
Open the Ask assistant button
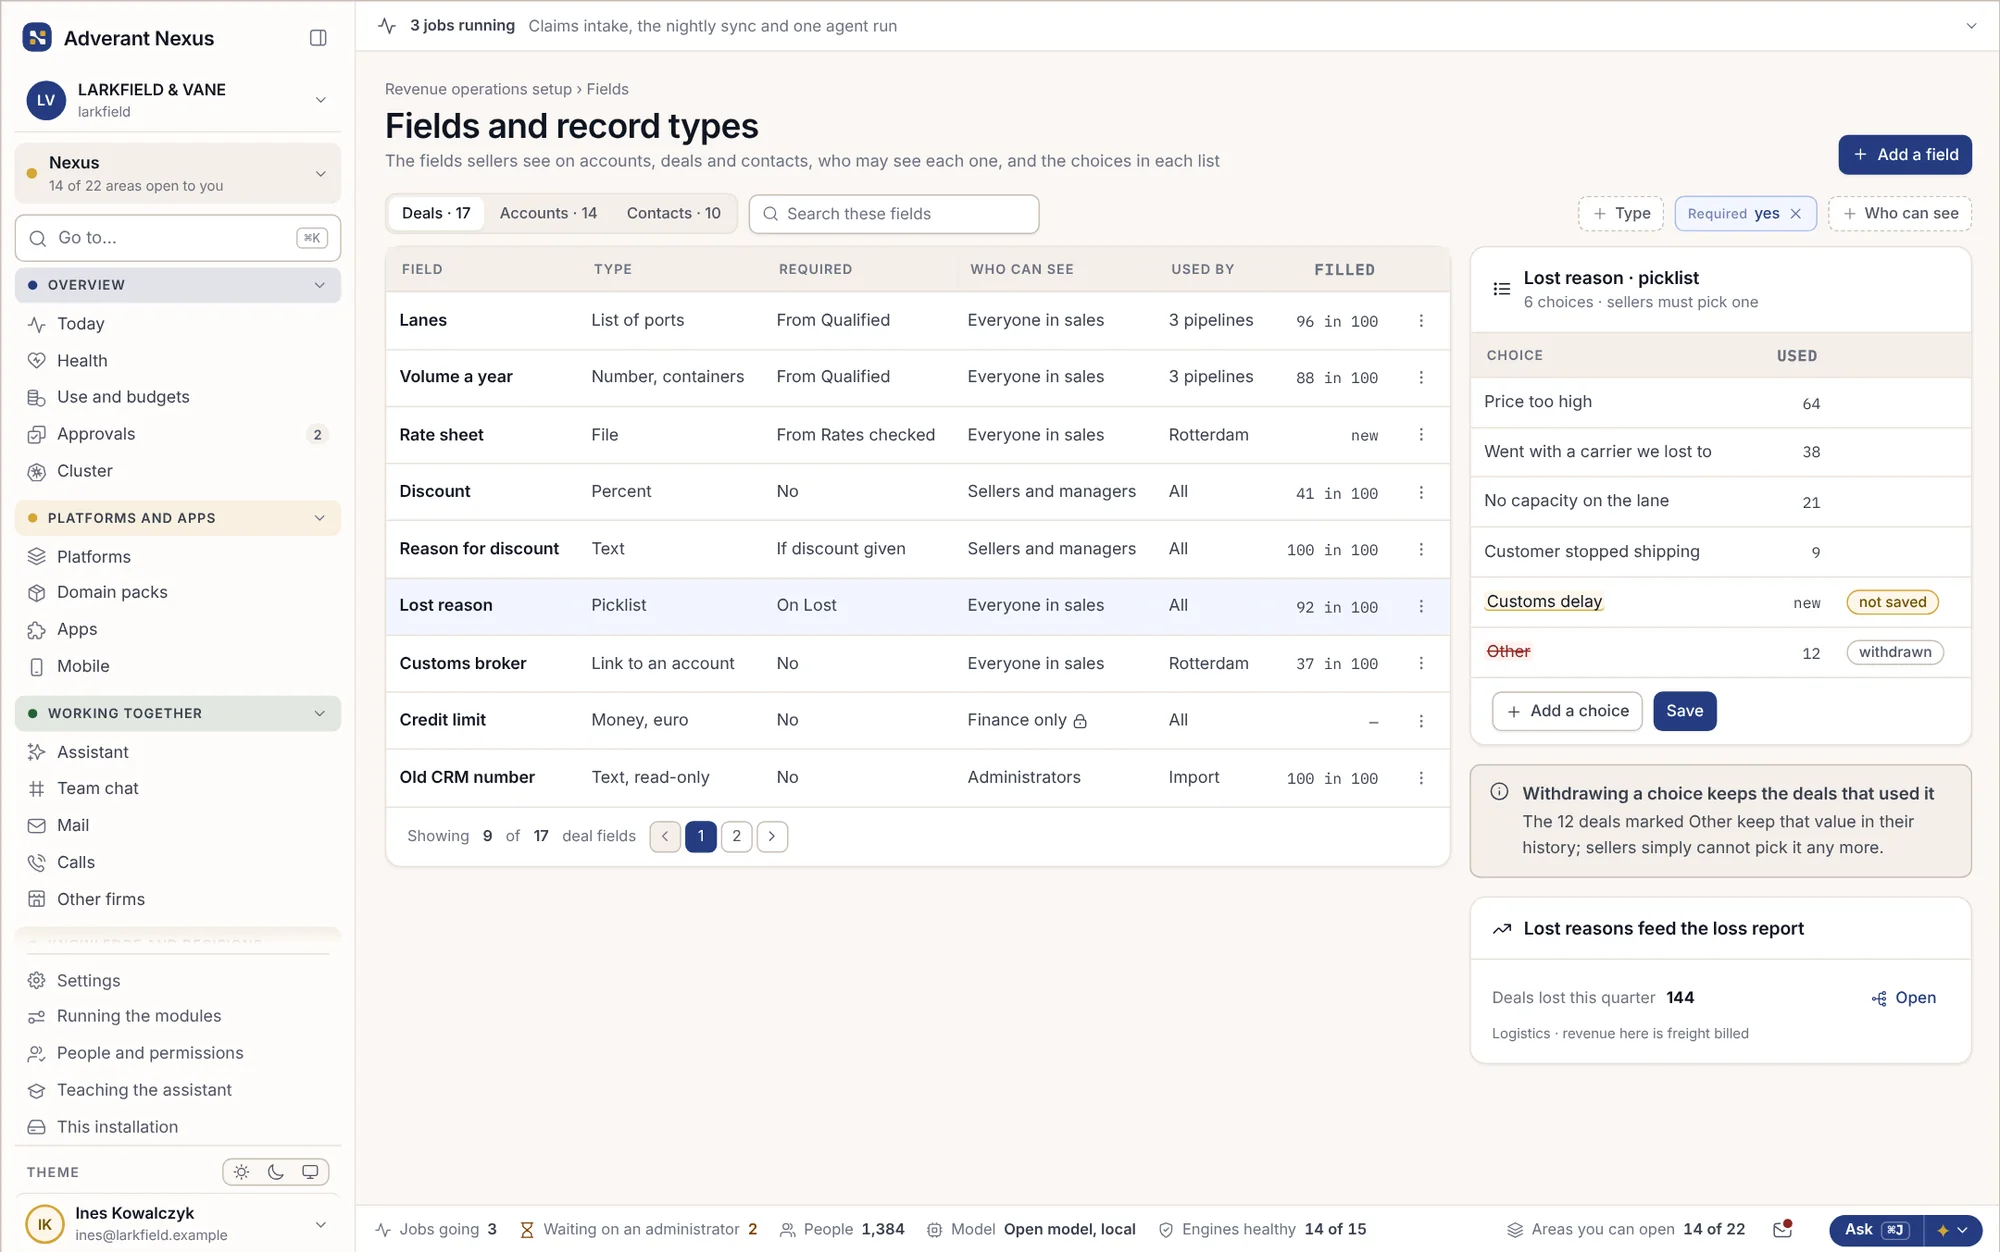pos(1876,1230)
